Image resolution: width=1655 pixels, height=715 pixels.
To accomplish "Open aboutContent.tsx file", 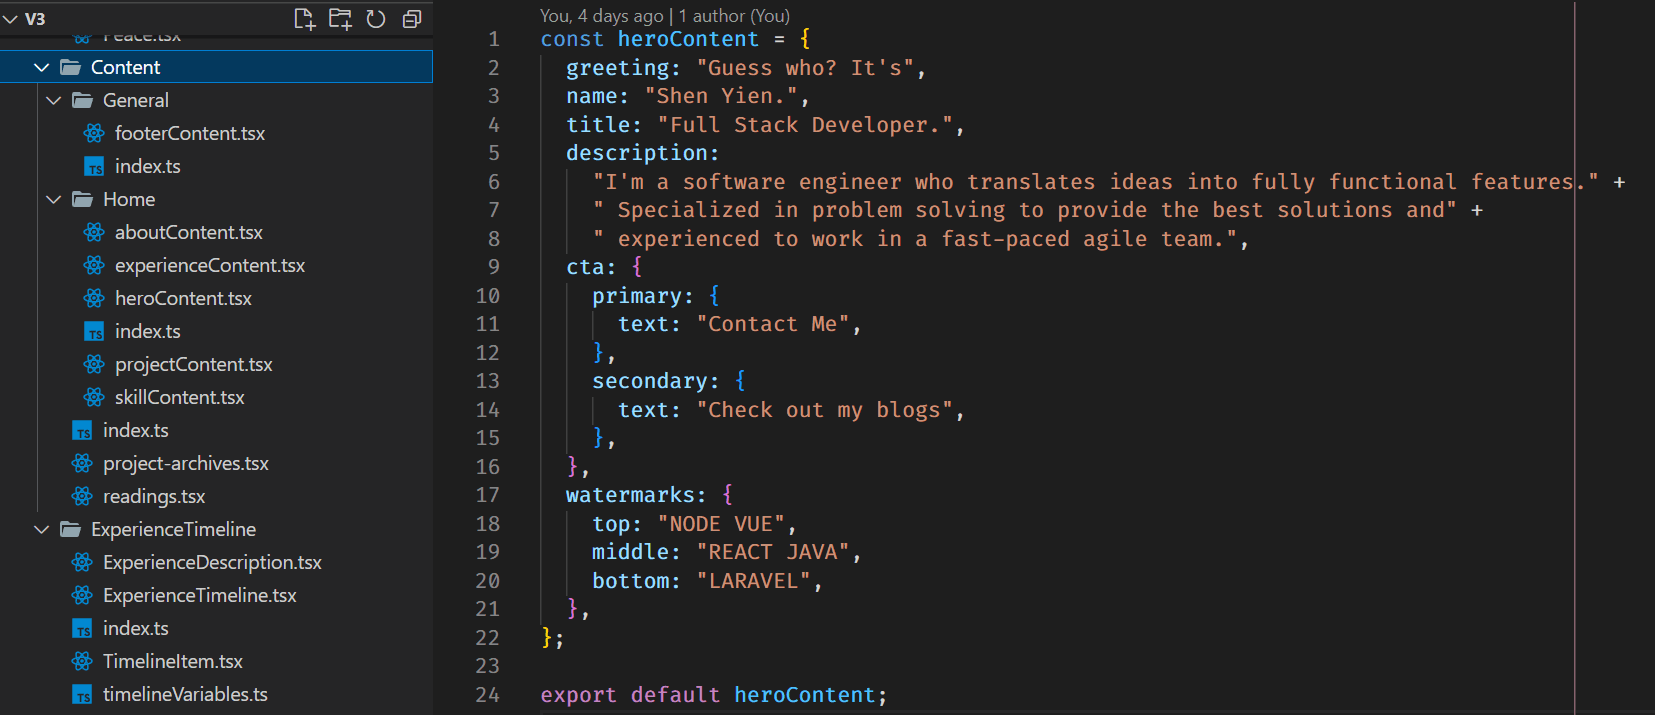I will (x=188, y=232).
